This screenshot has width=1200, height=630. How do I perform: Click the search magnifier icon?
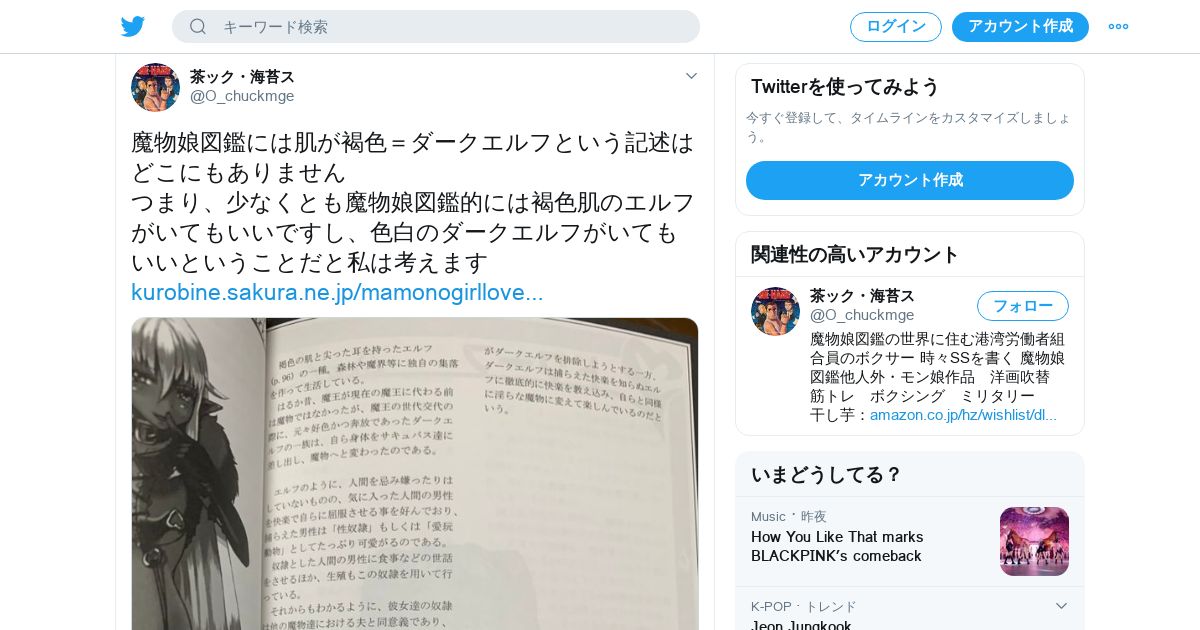point(198,26)
